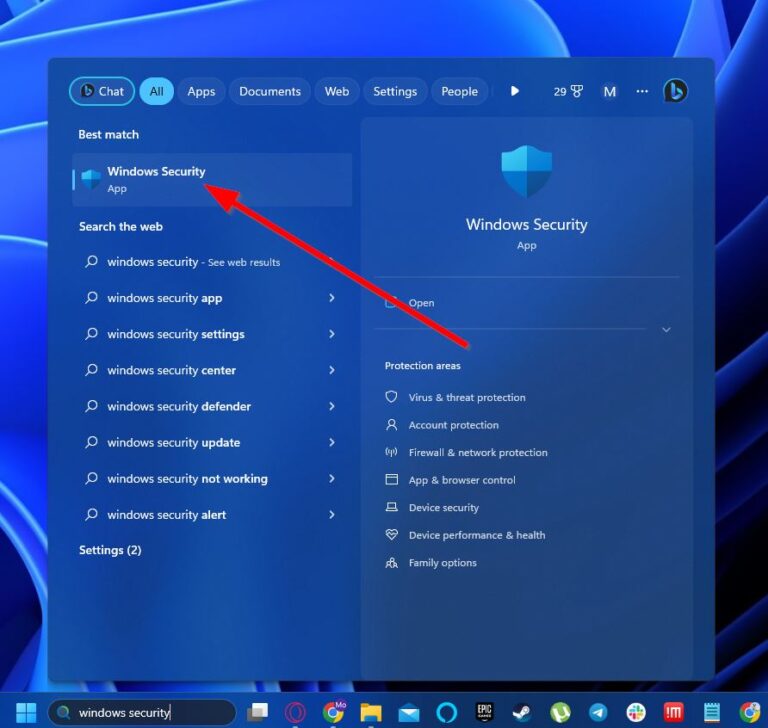Viewport: 768px width, 728px height.
Task: Select the Settings filter tab
Action: tap(395, 91)
